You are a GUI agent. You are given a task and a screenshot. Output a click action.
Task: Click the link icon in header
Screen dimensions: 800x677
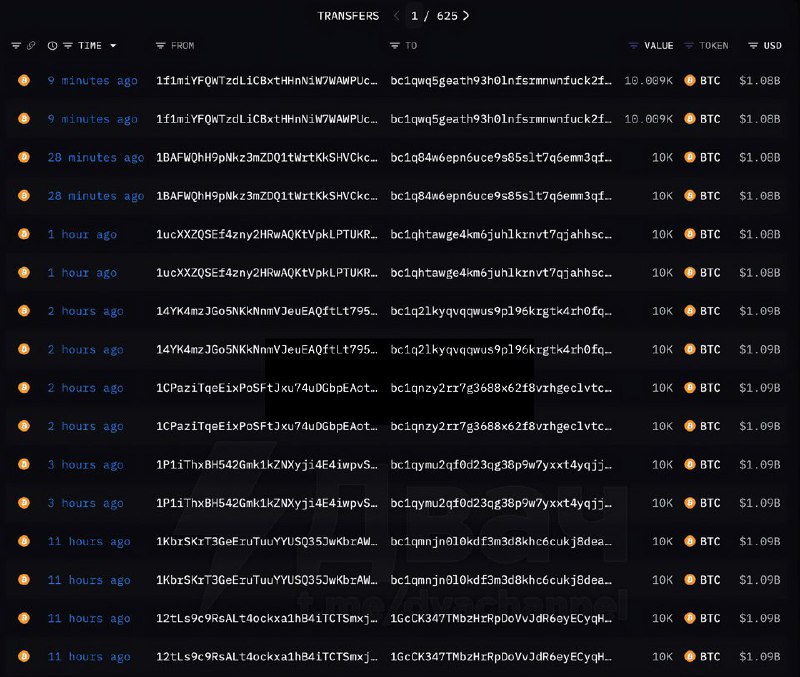pos(31,46)
